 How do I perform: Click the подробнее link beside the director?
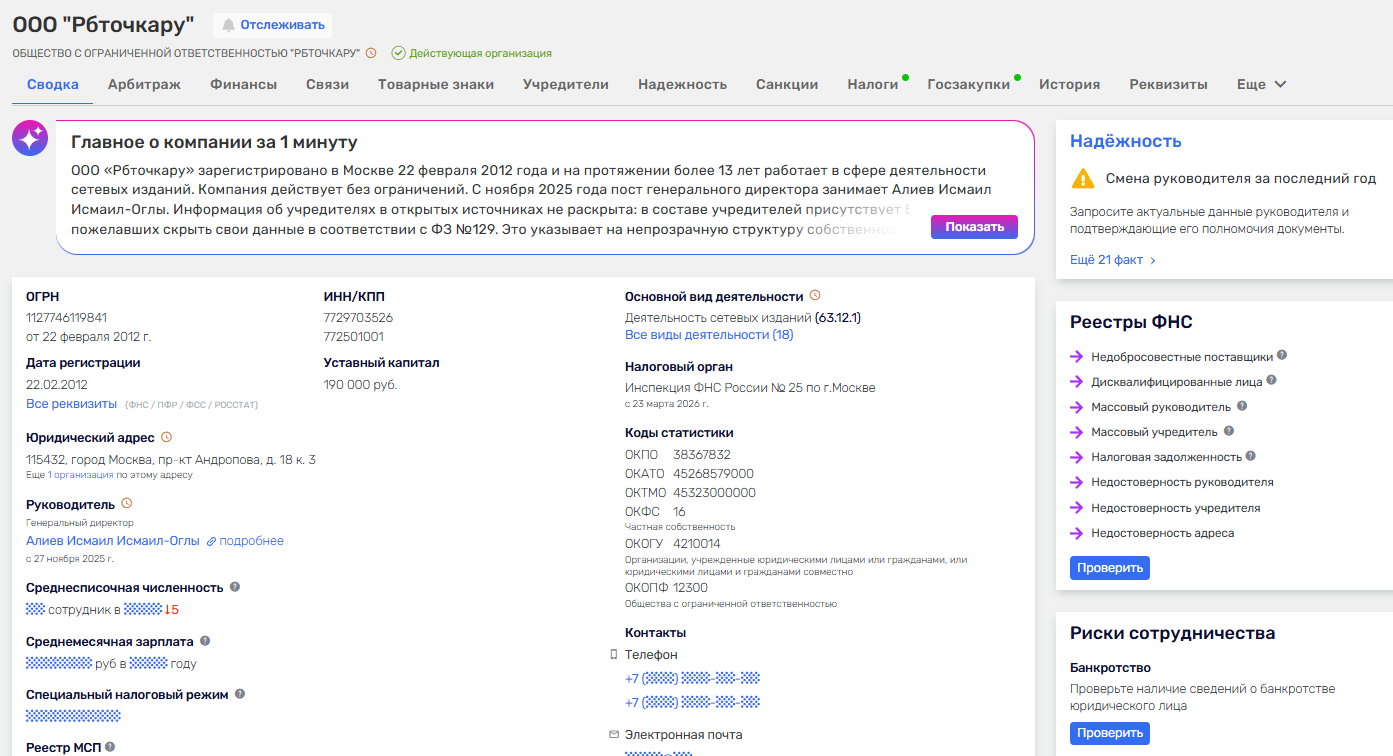[x=251, y=541]
